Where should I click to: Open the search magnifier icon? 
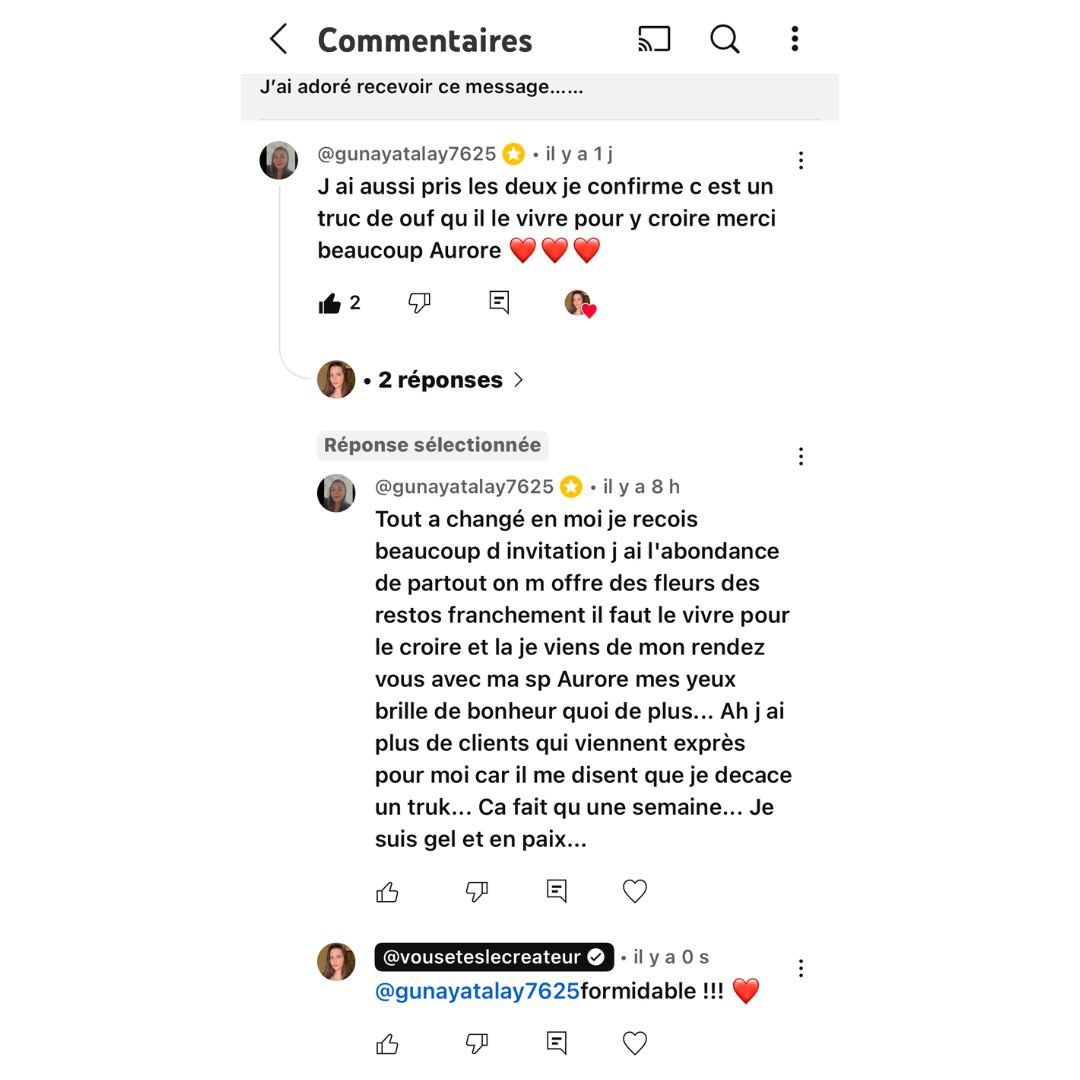[x=725, y=39]
